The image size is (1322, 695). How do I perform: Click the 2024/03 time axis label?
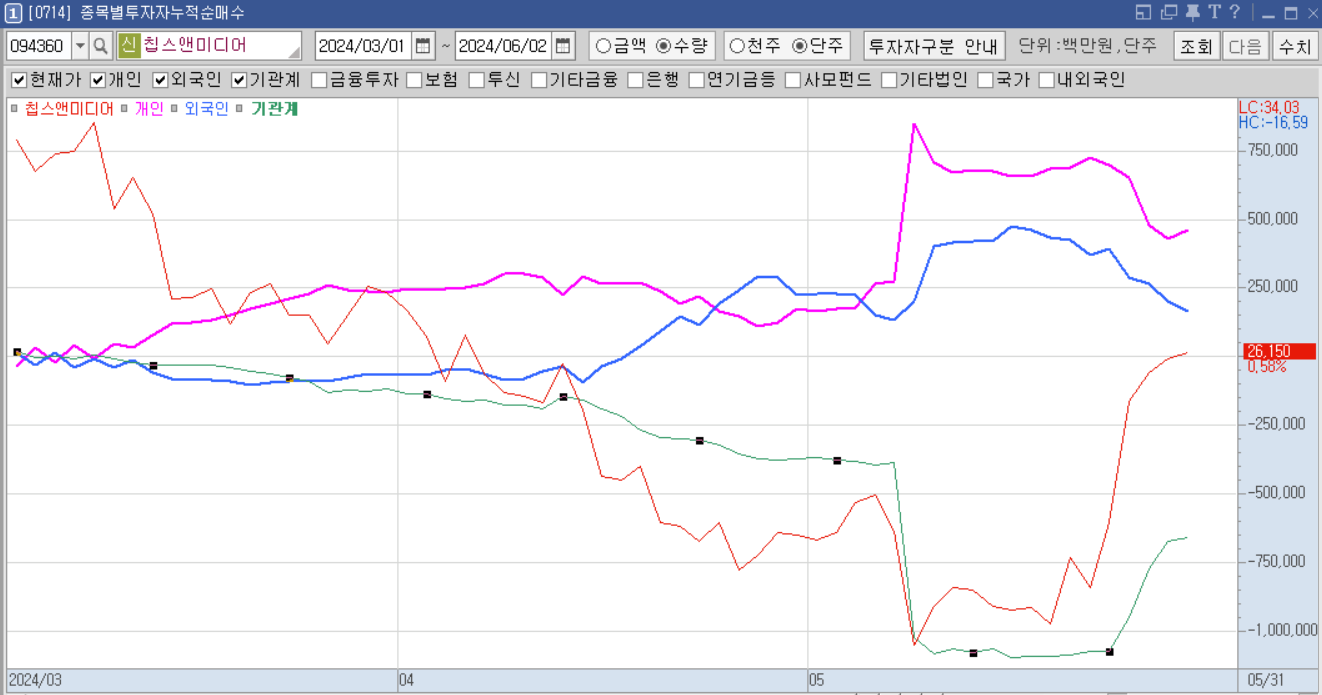coord(35,680)
